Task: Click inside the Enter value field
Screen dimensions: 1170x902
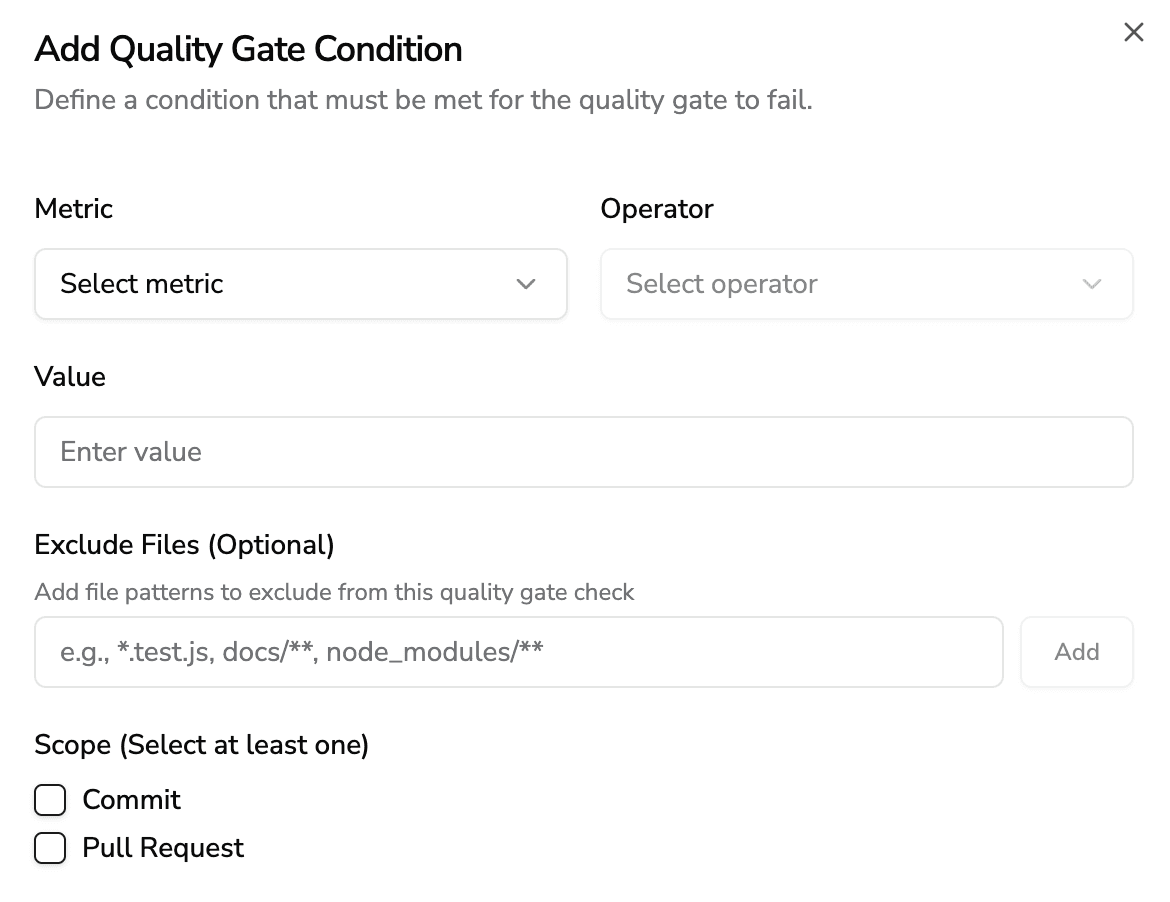Action: tap(584, 452)
